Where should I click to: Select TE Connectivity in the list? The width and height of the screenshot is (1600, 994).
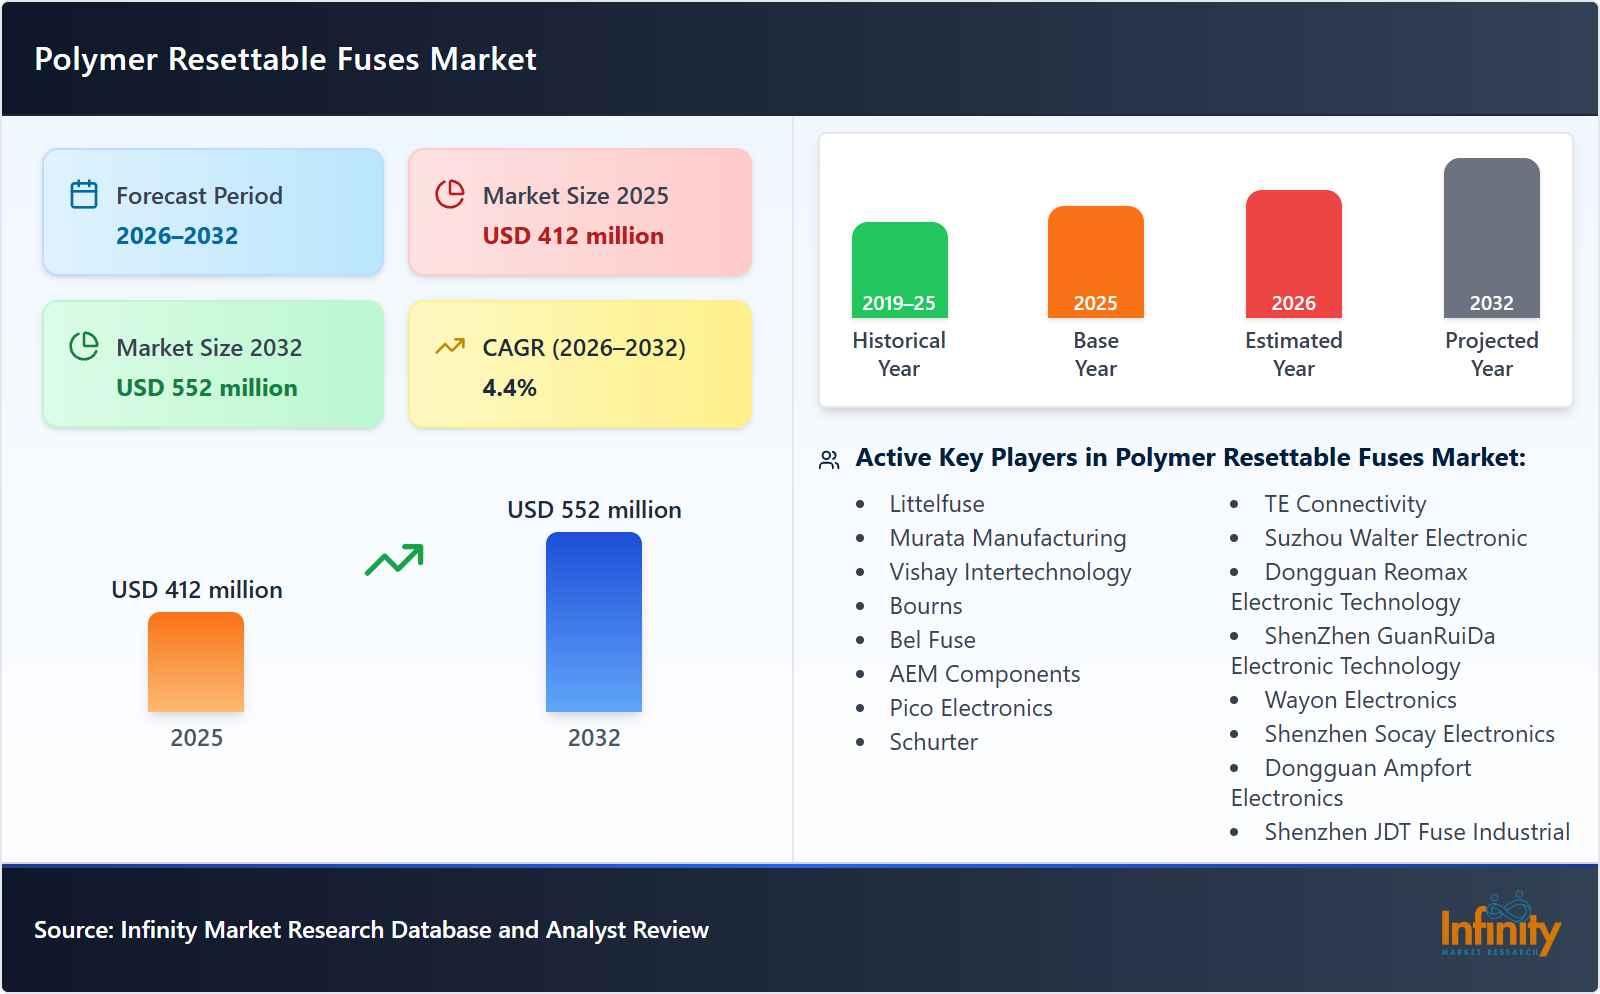tap(1345, 504)
